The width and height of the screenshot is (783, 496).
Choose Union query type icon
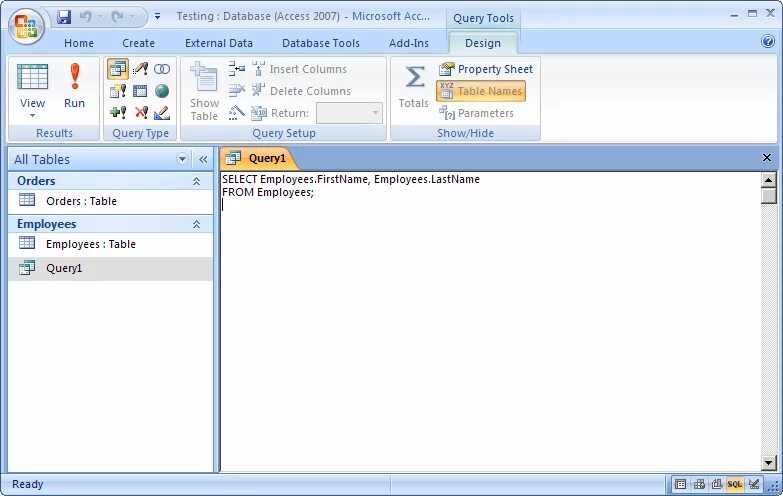pos(162,69)
